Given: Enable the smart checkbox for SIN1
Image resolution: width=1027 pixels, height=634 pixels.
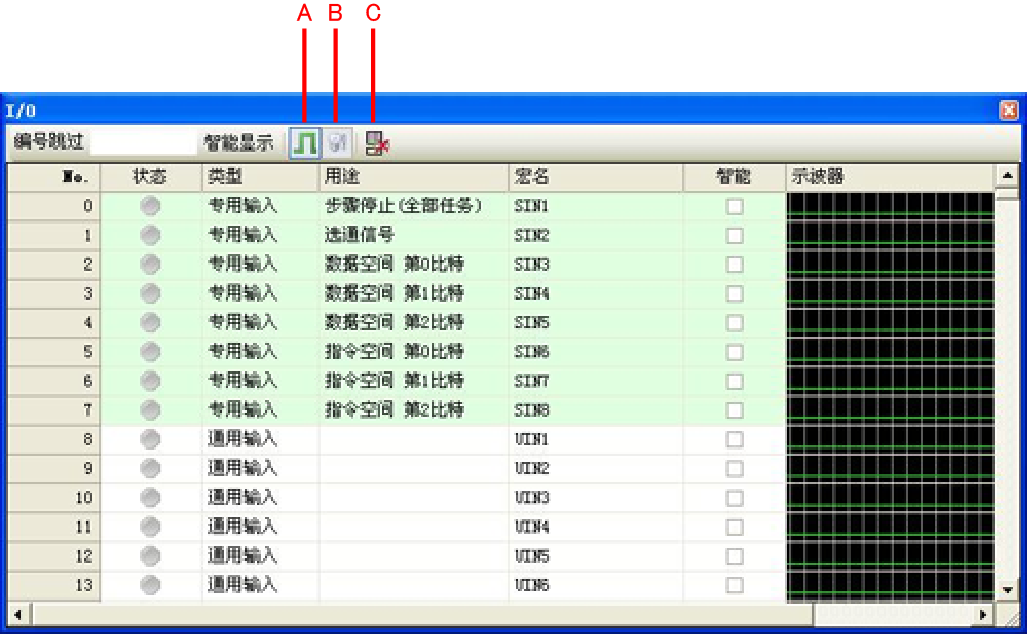Looking at the screenshot, I should coord(734,207).
